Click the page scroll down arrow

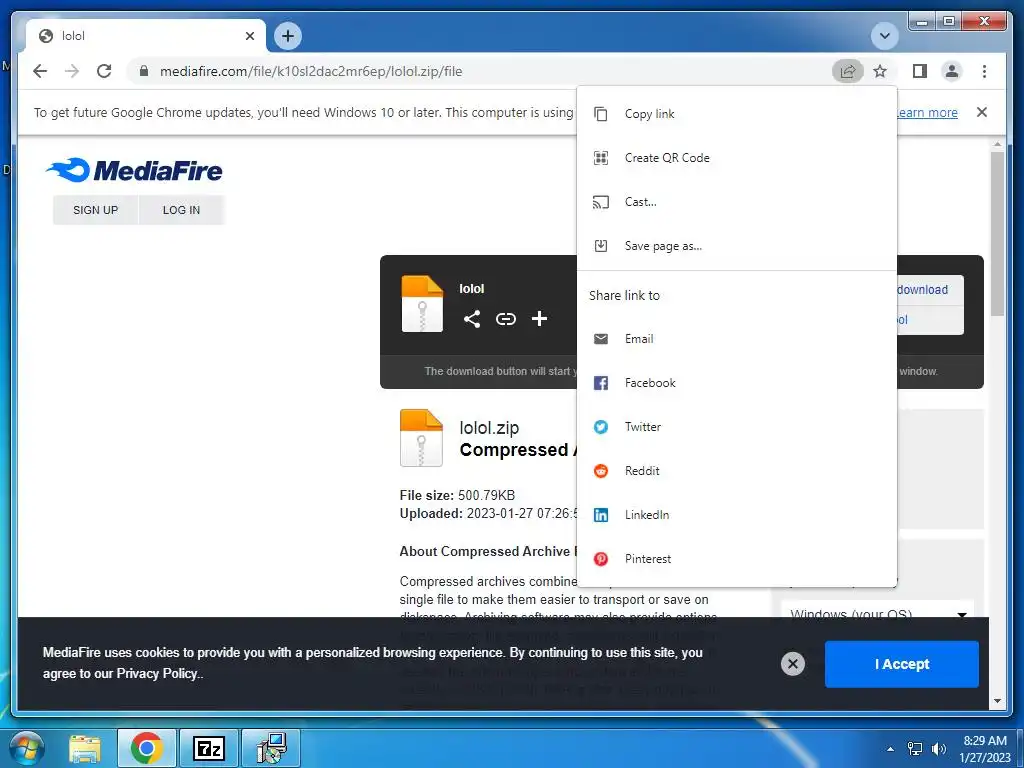(997, 701)
